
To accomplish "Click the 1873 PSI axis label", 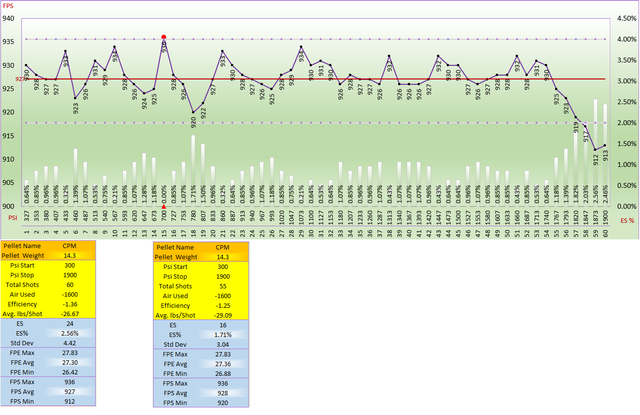I will (x=596, y=215).
